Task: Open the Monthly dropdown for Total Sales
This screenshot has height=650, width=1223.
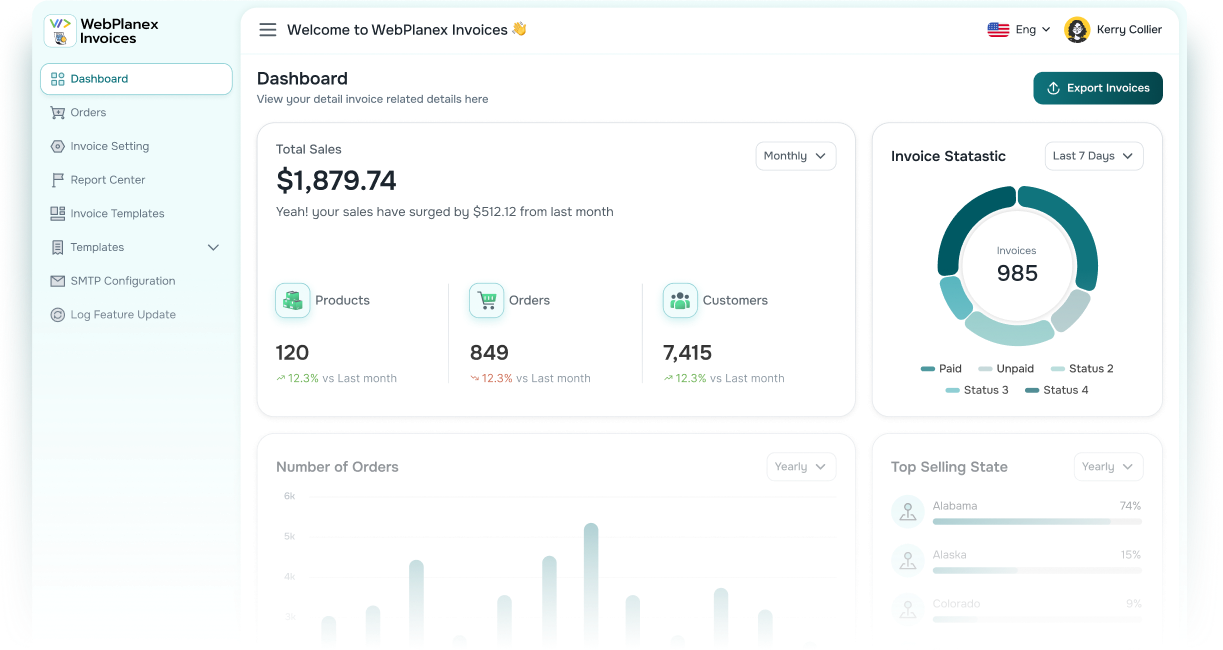Action: [x=796, y=156]
